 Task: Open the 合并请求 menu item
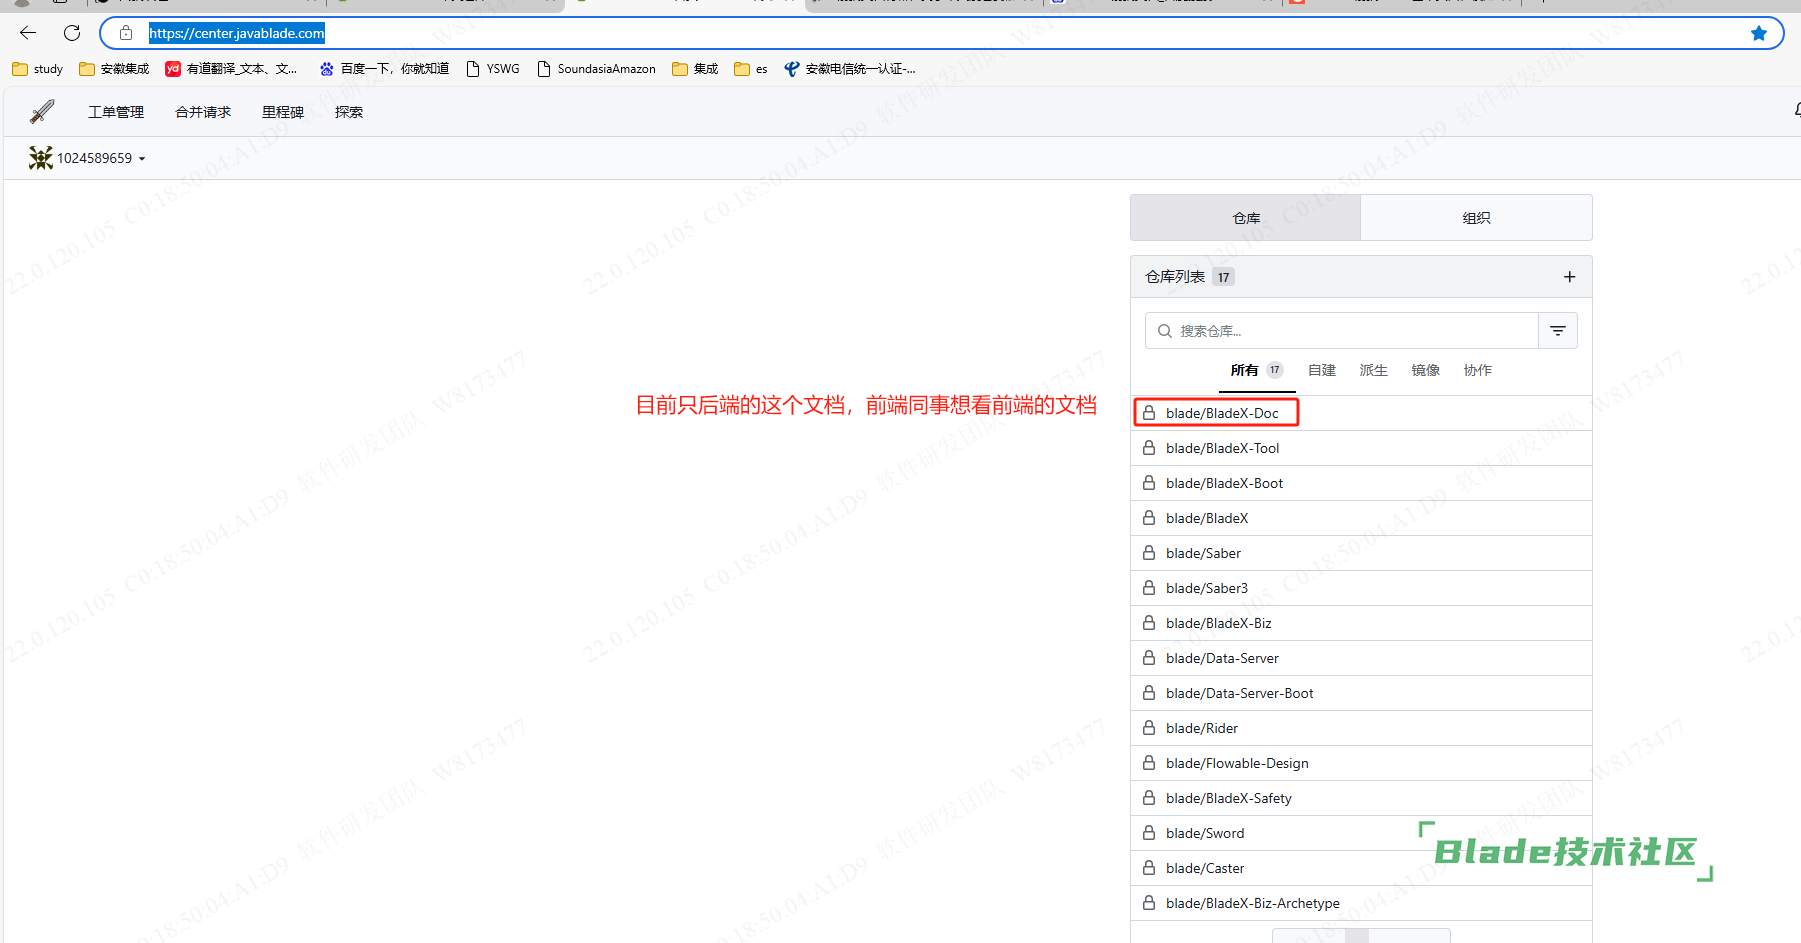203,112
